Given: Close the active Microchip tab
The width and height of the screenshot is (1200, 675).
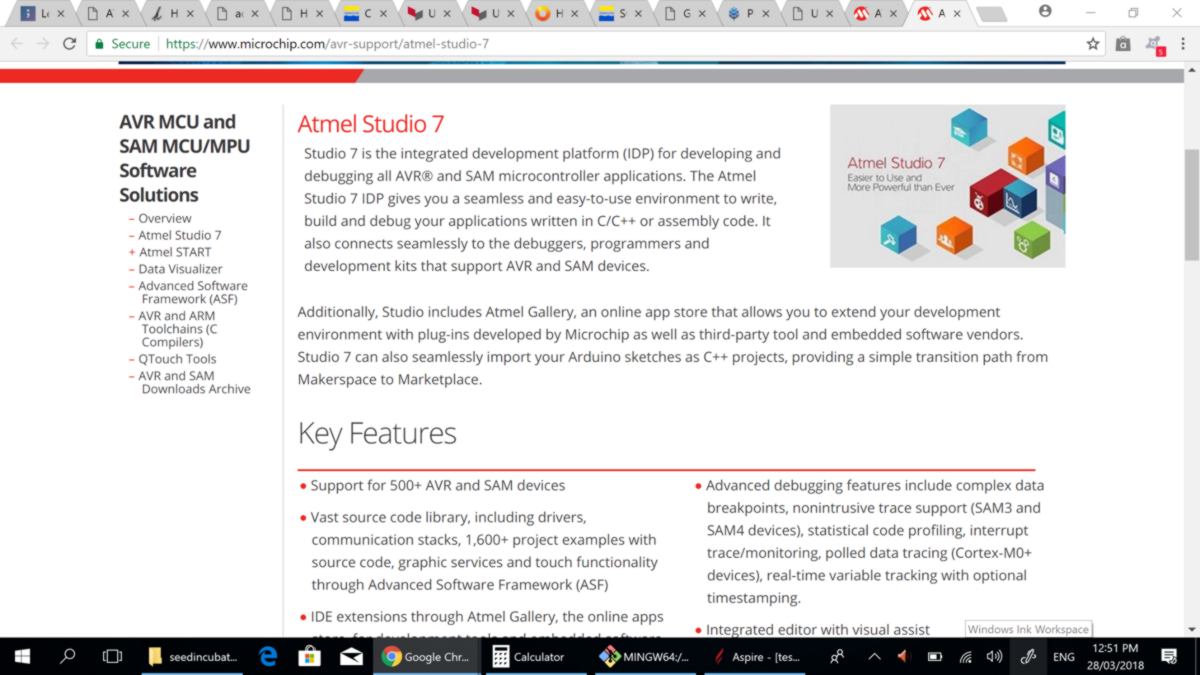Looking at the screenshot, I should pos(955,14).
